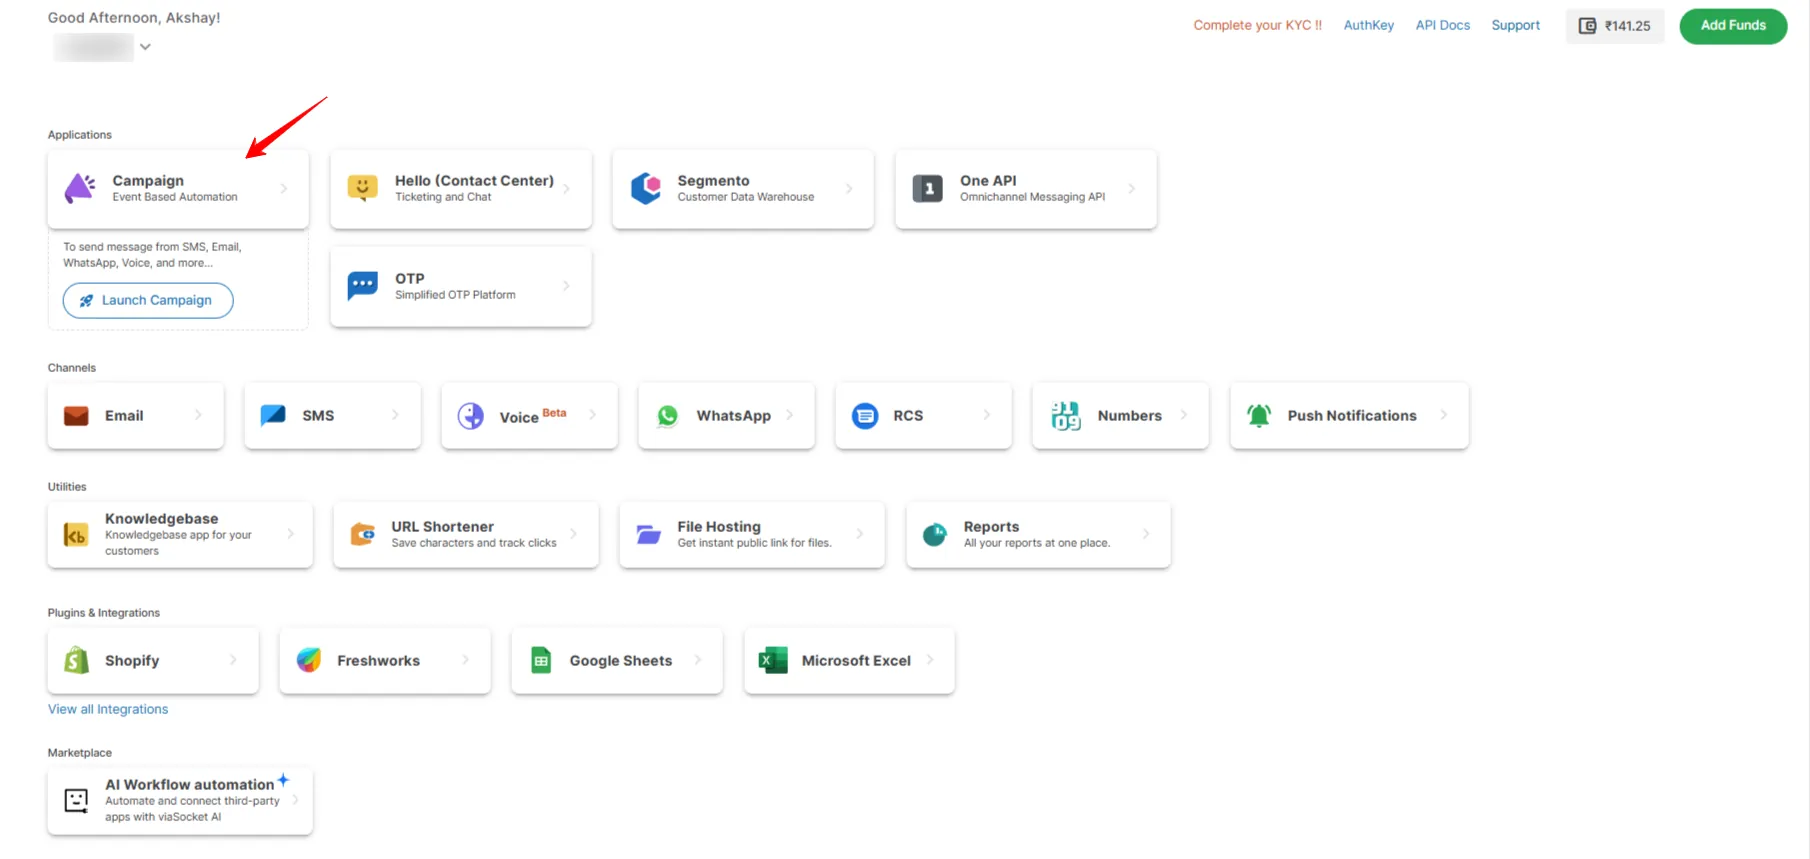The height and width of the screenshot is (859, 1810).
Task: Select the RCS channel label
Action: 908,416
